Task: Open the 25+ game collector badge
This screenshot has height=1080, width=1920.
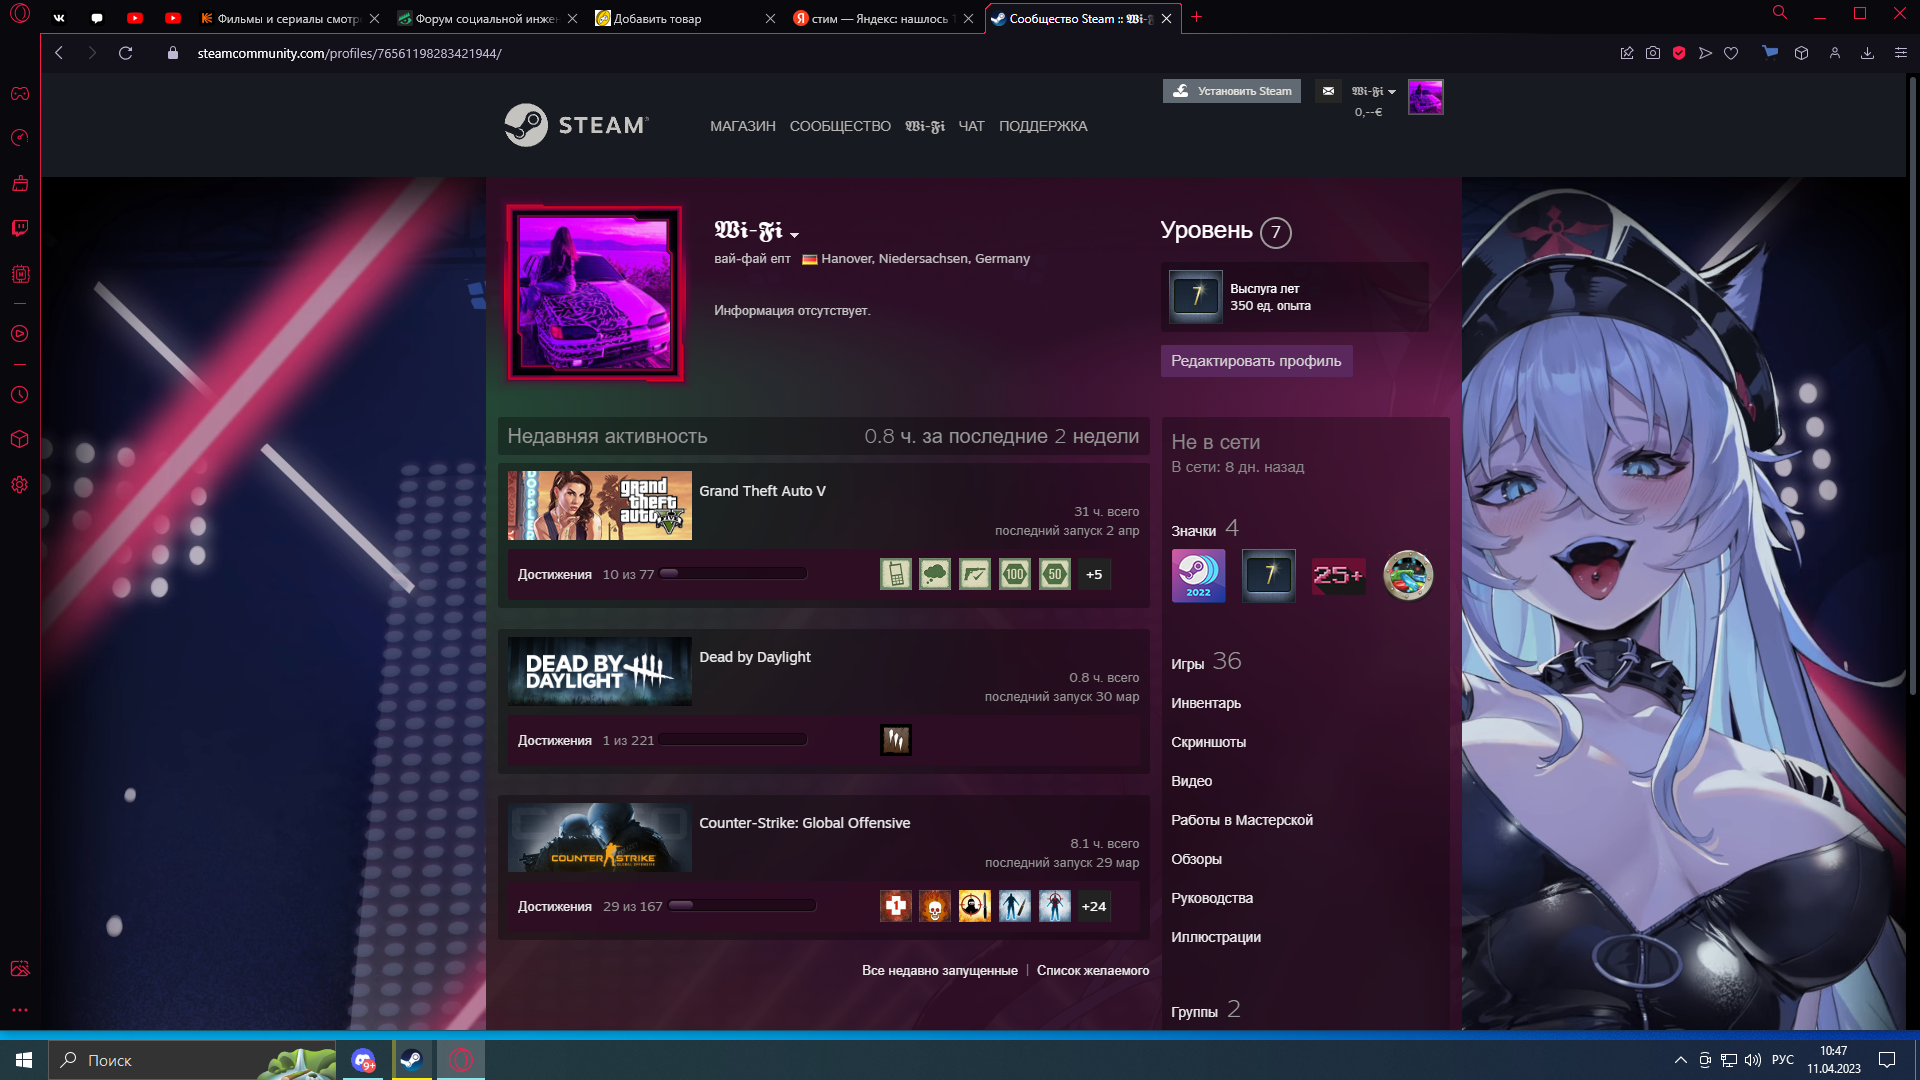Action: click(x=1338, y=575)
